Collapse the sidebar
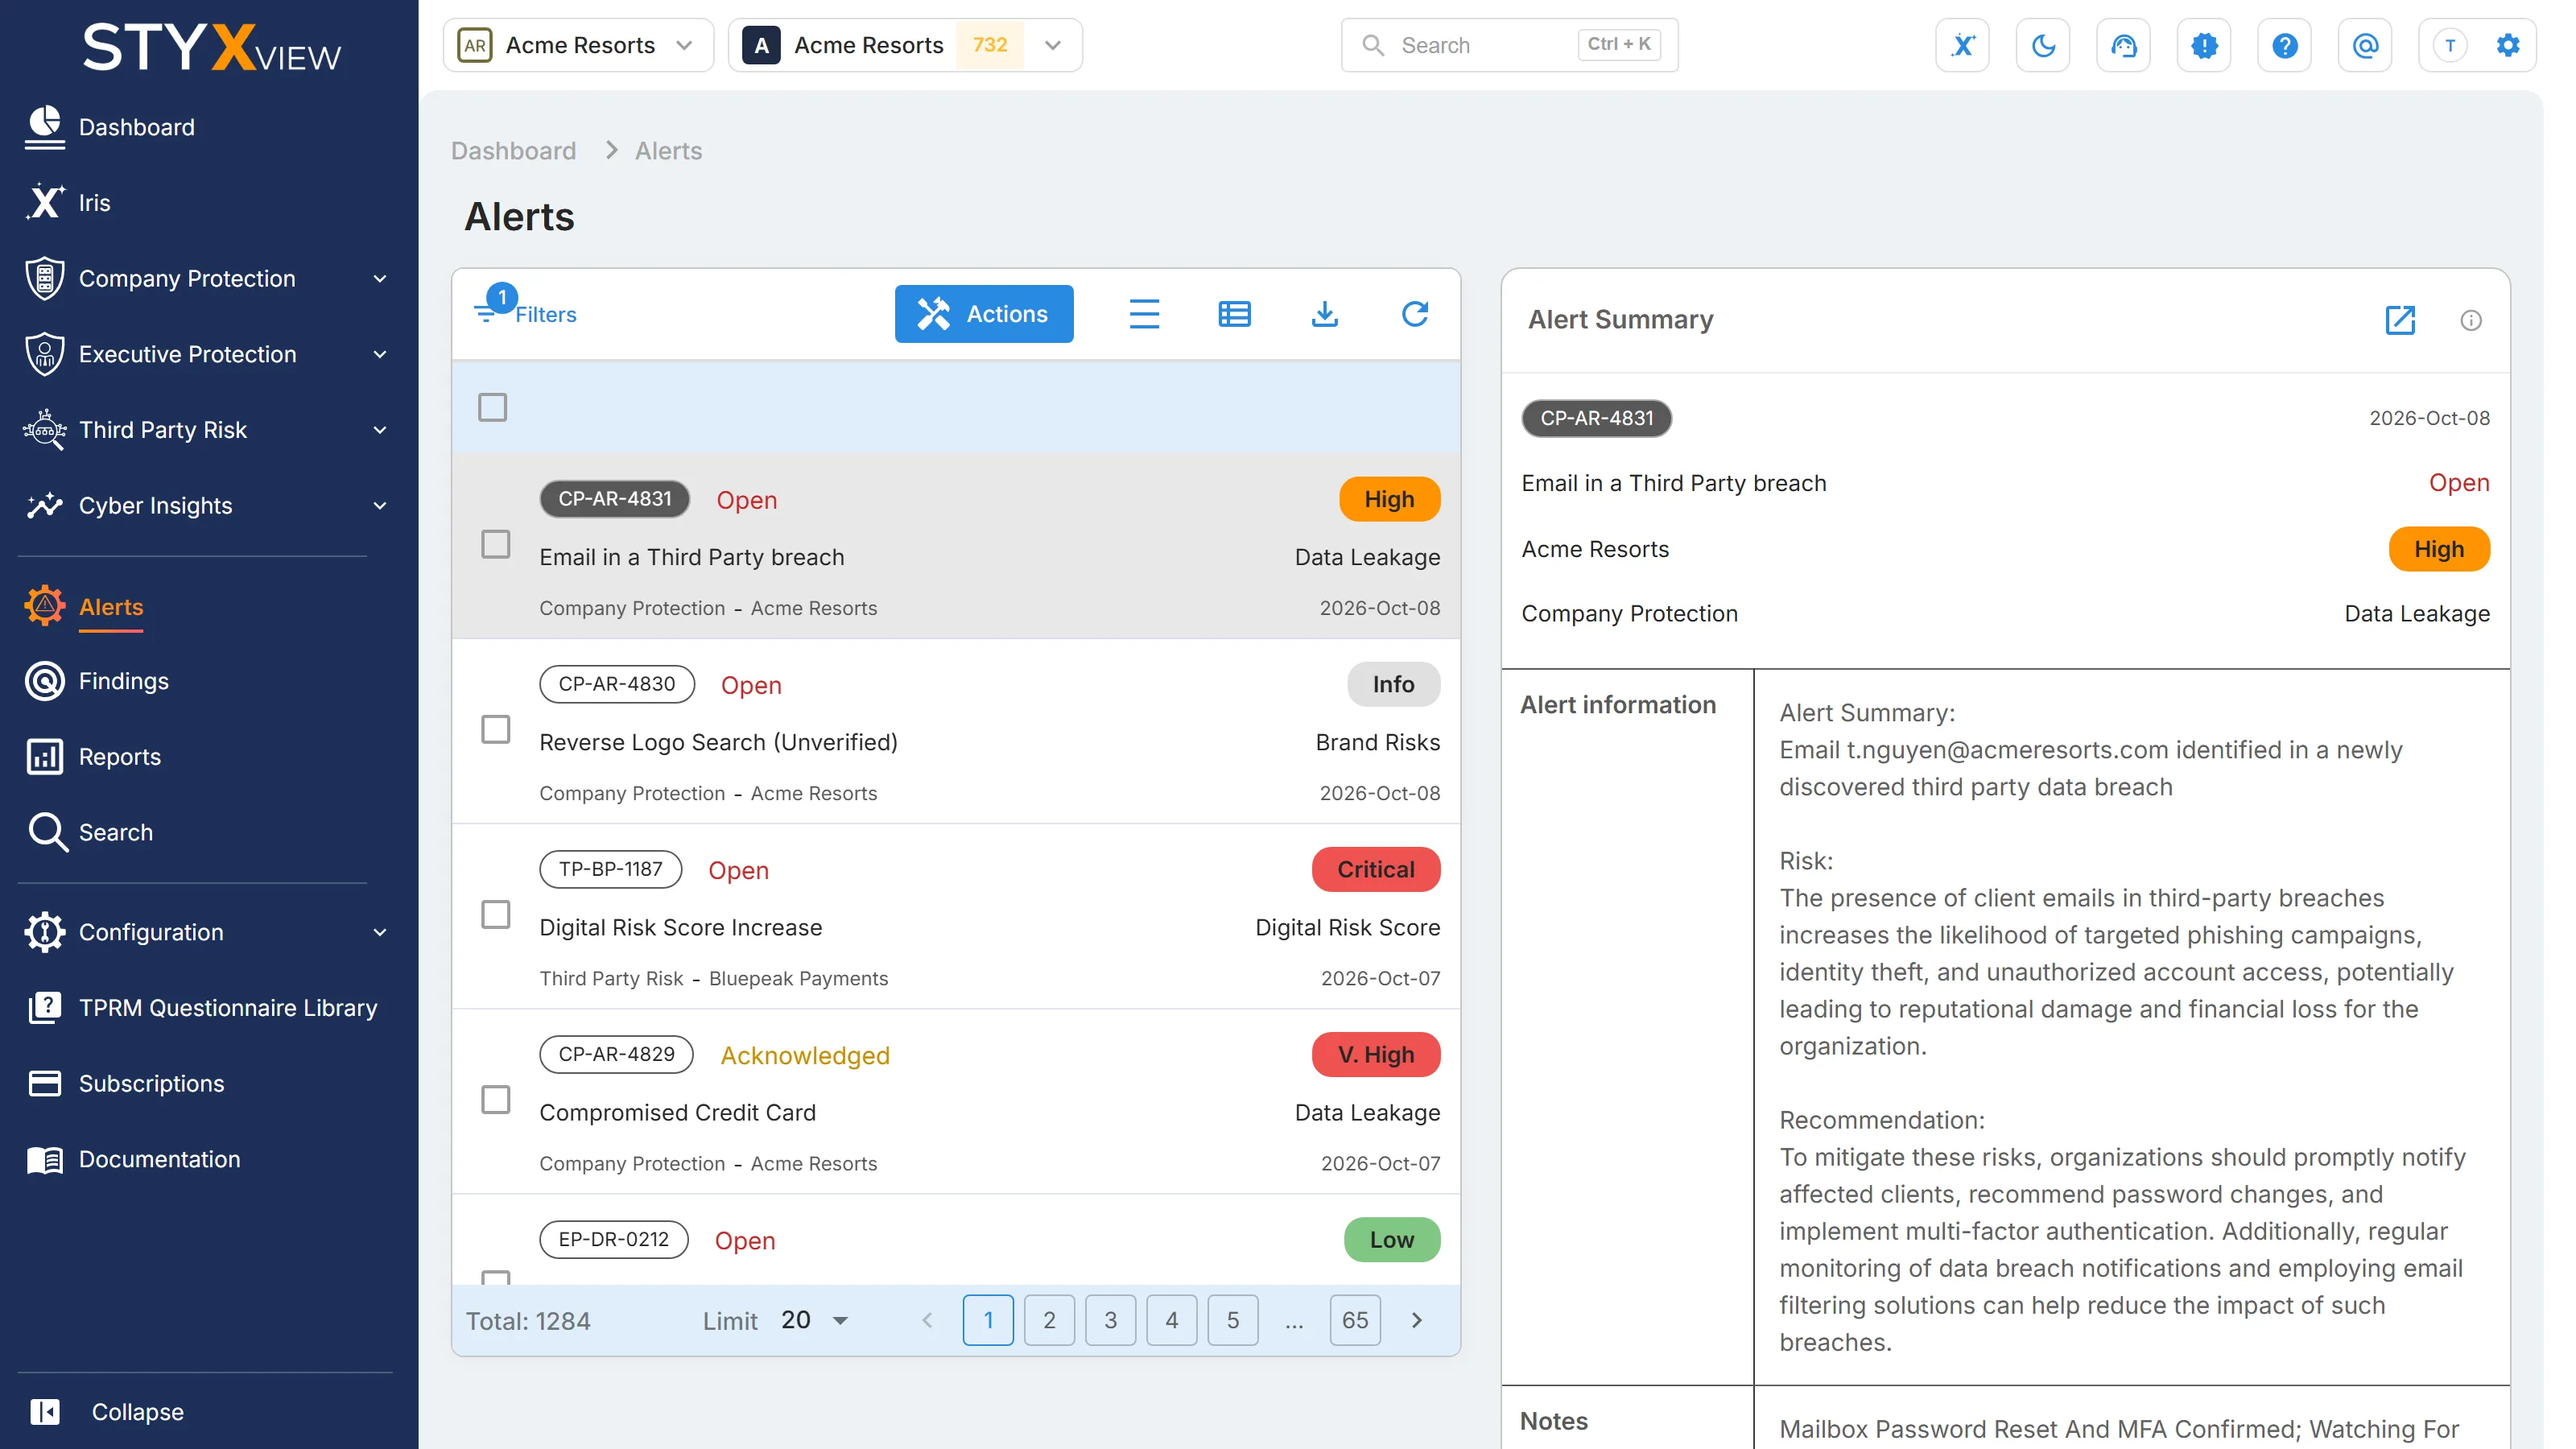Image resolution: width=2576 pixels, height=1449 pixels. pyautogui.click(x=108, y=1411)
